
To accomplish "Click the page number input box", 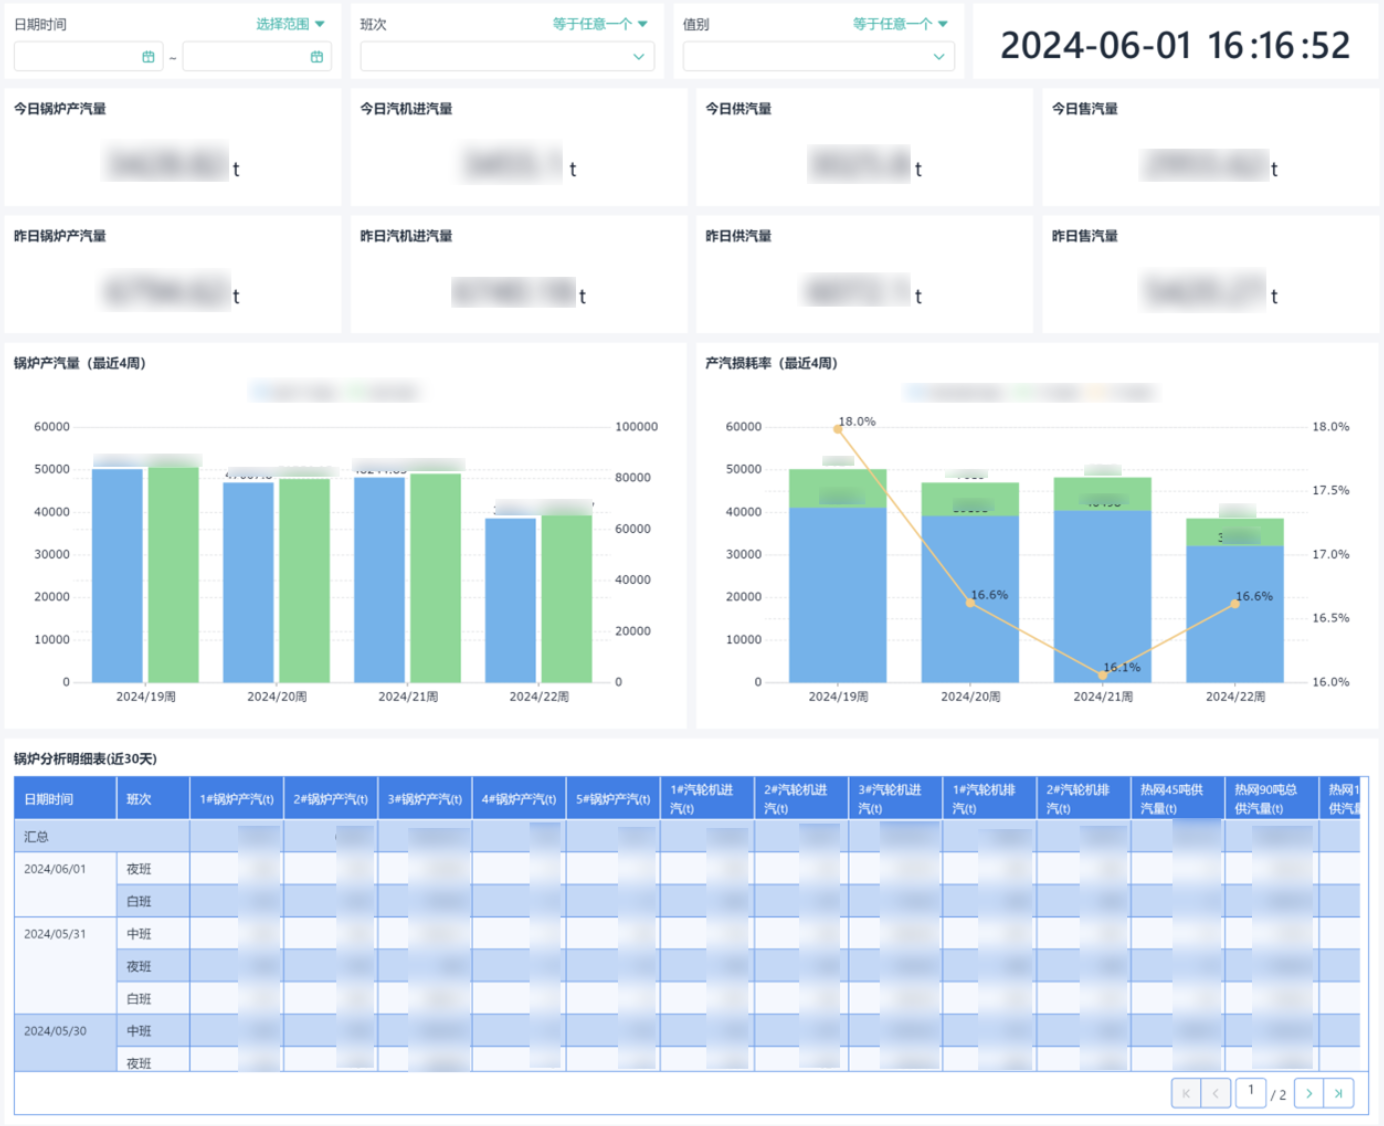I will click(x=1250, y=1092).
